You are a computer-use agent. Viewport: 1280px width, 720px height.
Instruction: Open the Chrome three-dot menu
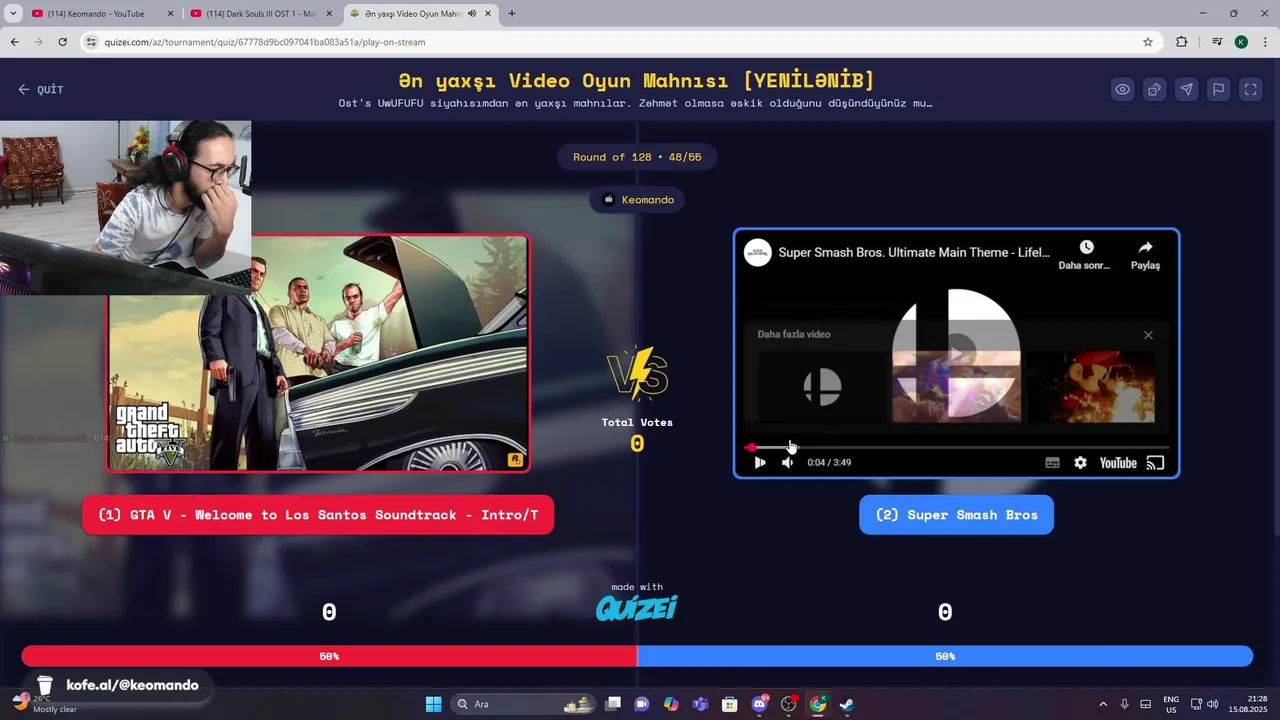(1265, 42)
